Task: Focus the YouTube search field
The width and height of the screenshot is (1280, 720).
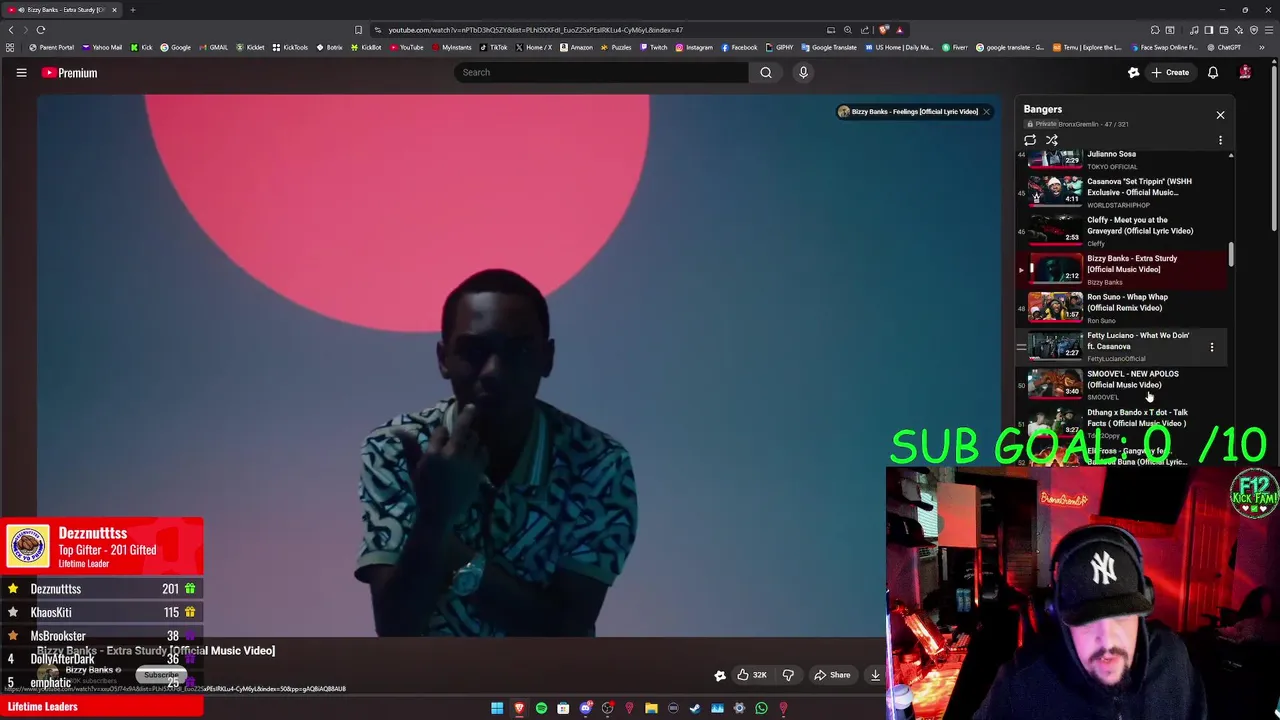Action: pyautogui.click(x=601, y=72)
